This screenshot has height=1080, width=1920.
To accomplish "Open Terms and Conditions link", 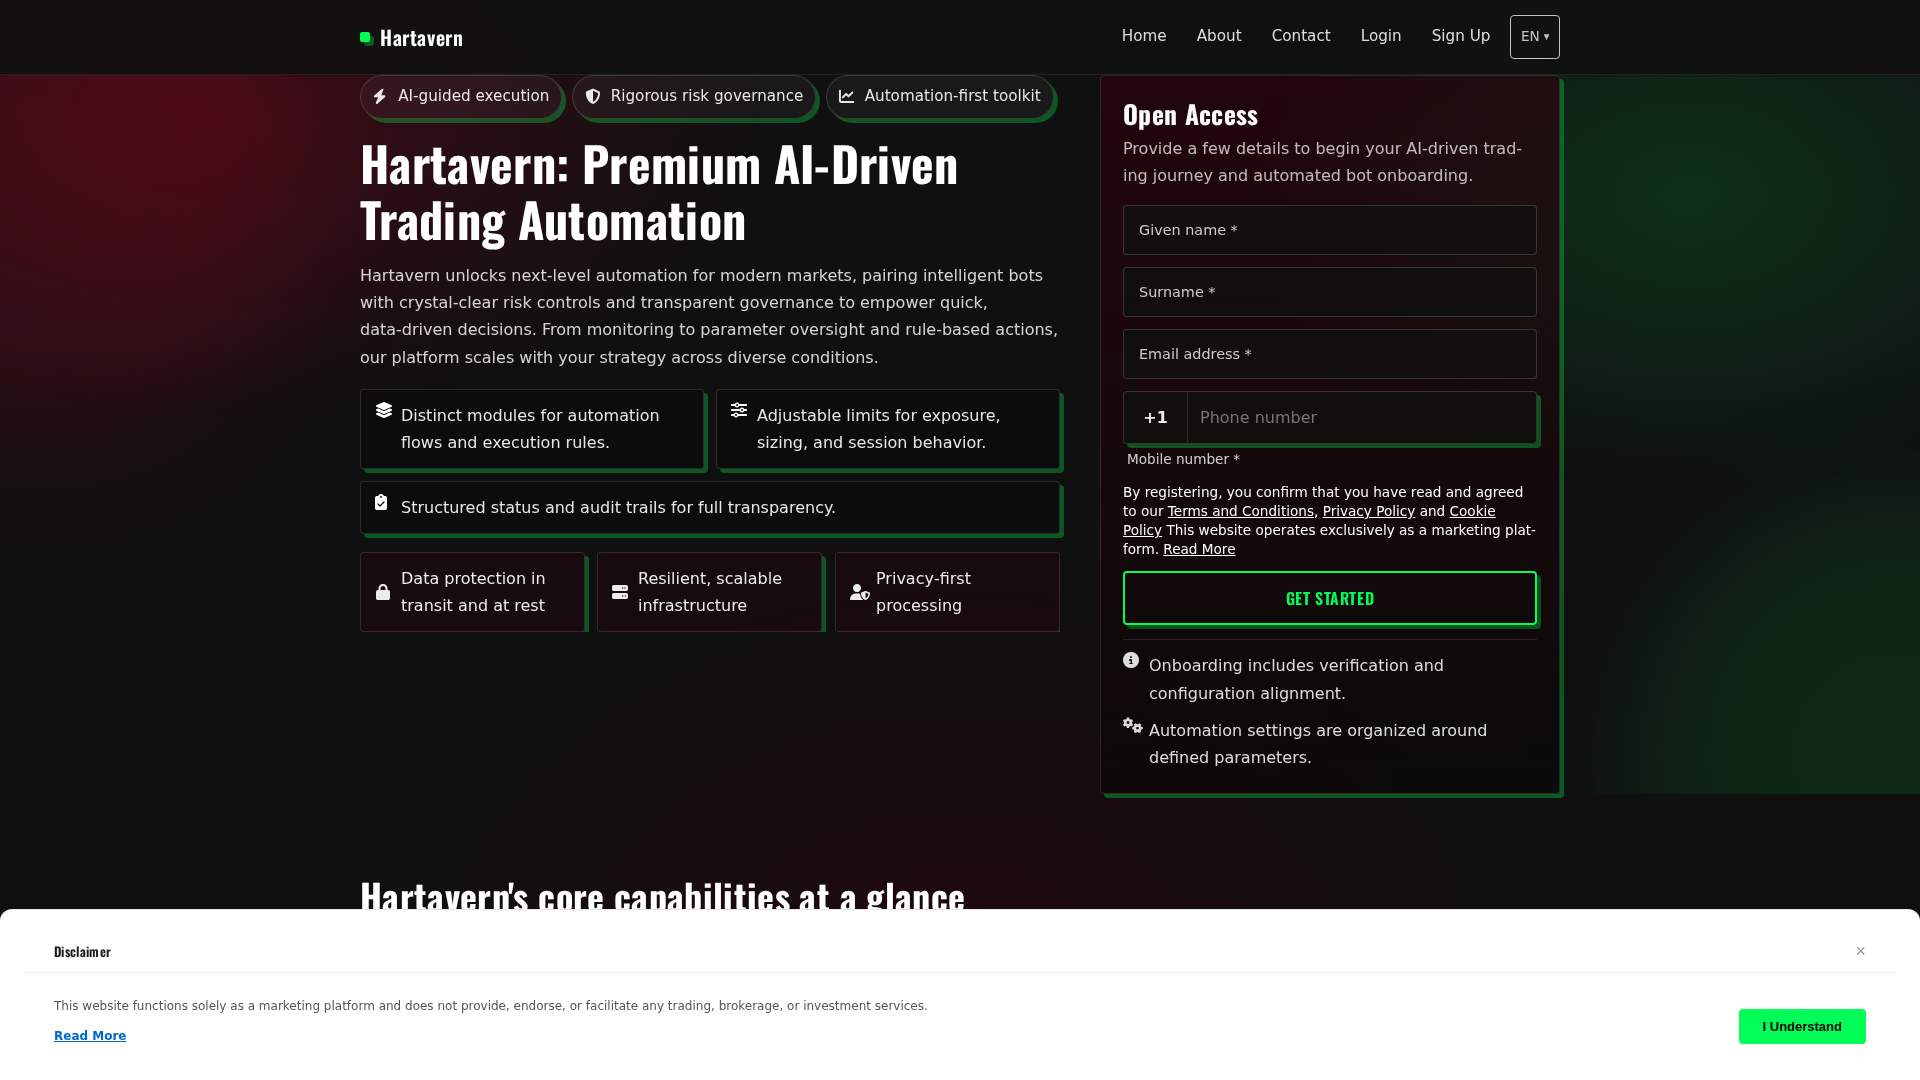I will (1241, 511).
